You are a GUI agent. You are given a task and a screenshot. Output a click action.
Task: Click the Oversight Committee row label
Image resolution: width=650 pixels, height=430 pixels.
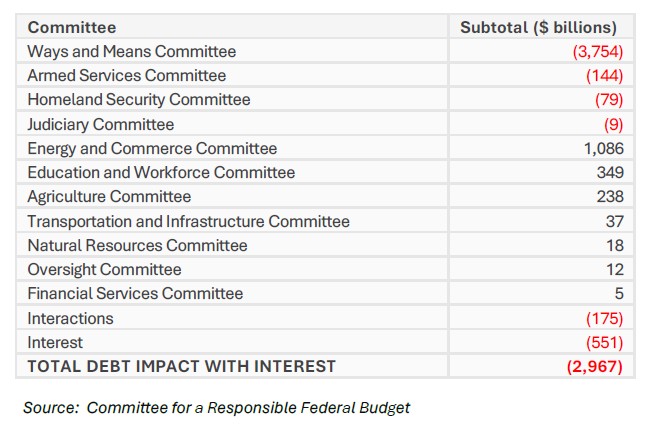coord(105,270)
